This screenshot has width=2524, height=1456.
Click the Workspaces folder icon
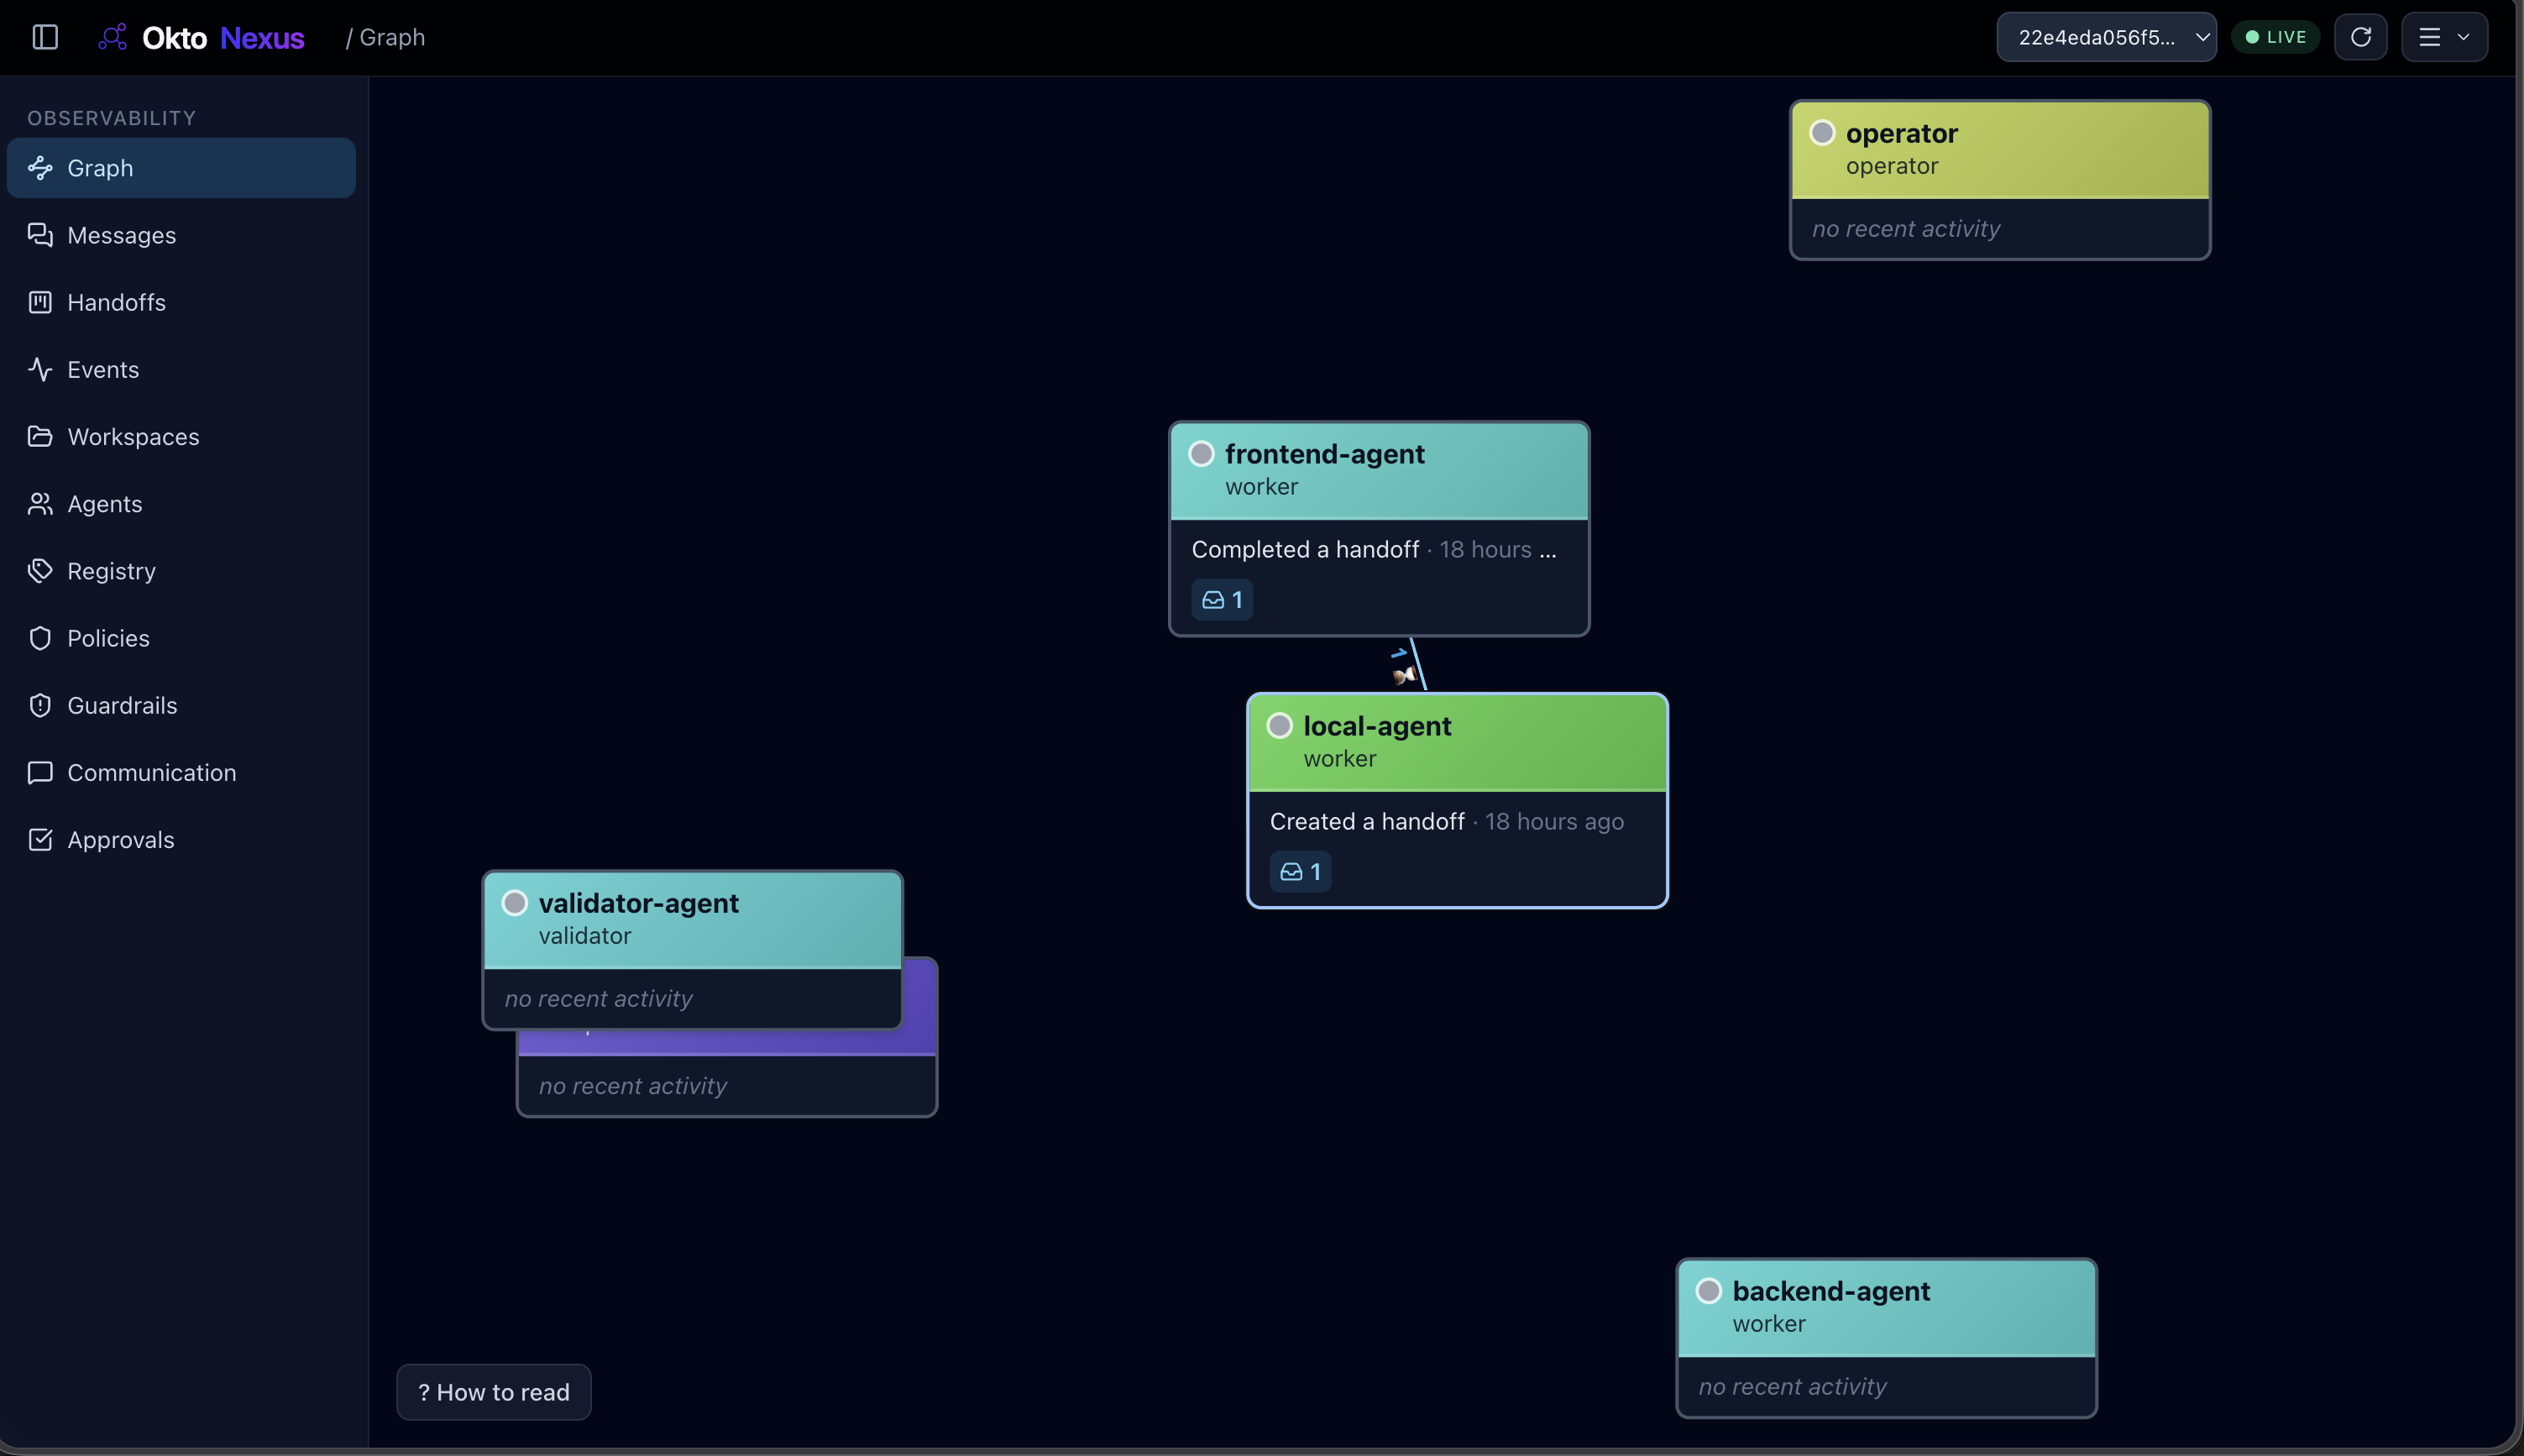40,437
